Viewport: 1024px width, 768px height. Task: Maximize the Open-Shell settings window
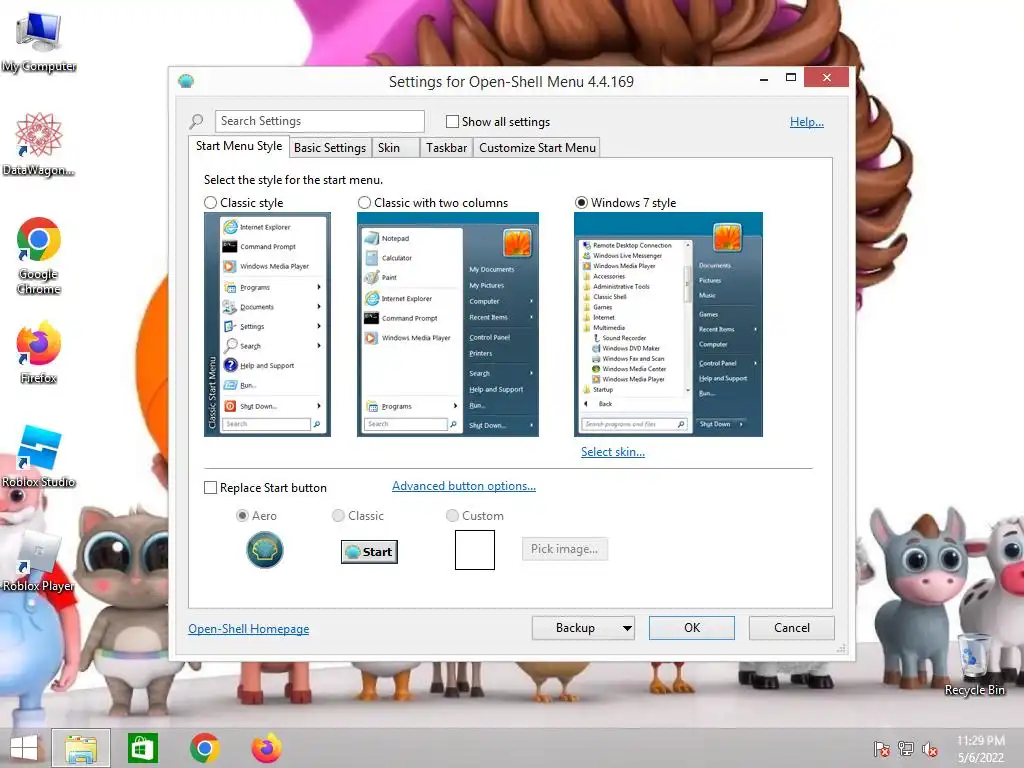pos(791,78)
